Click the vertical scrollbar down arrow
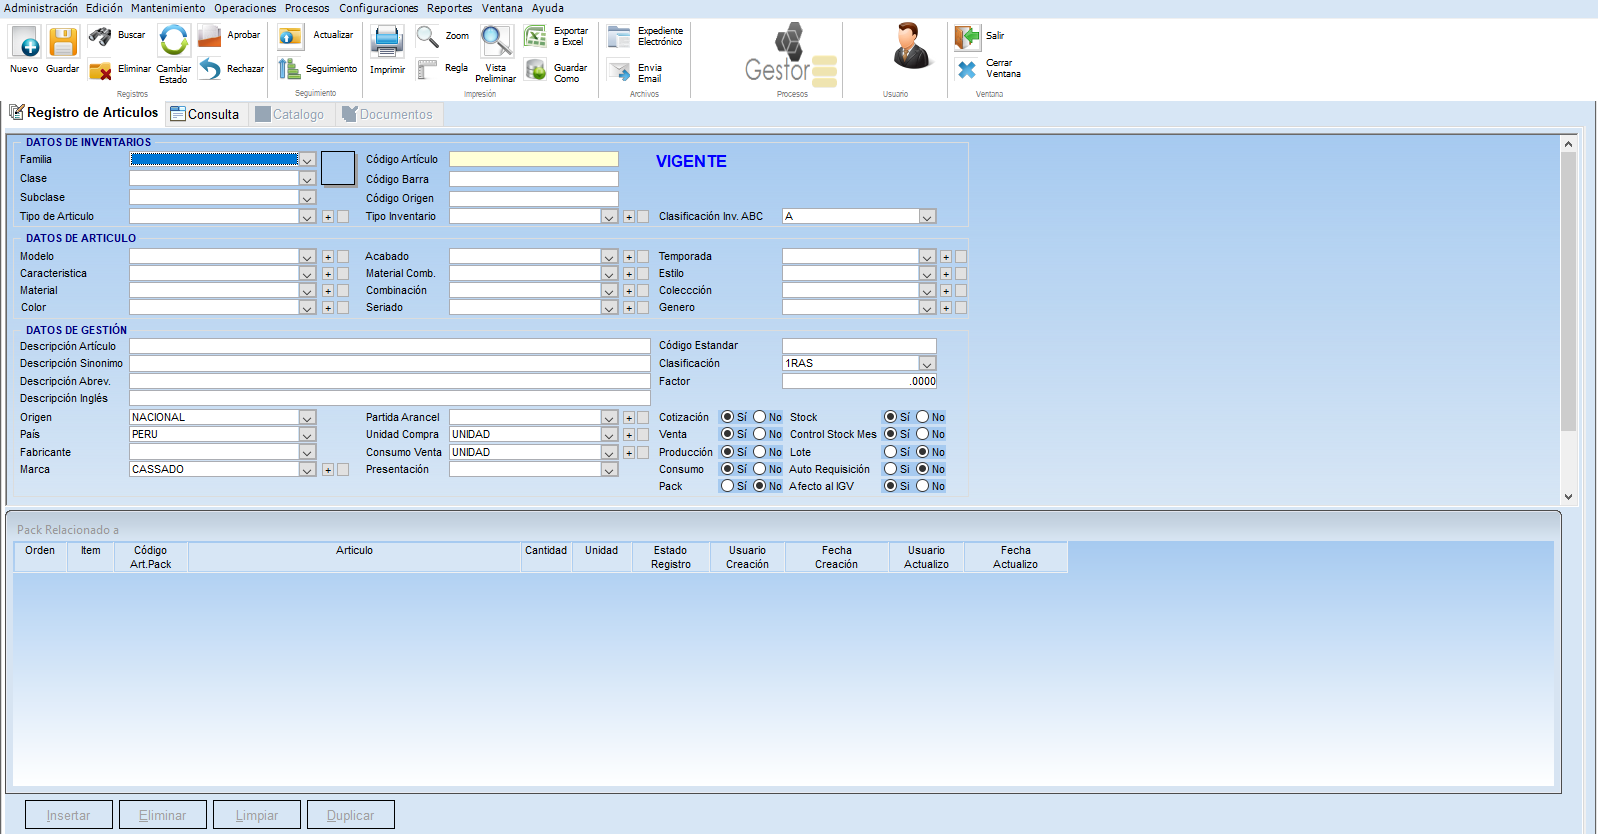This screenshot has height=834, width=1598. click(x=1568, y=496)
